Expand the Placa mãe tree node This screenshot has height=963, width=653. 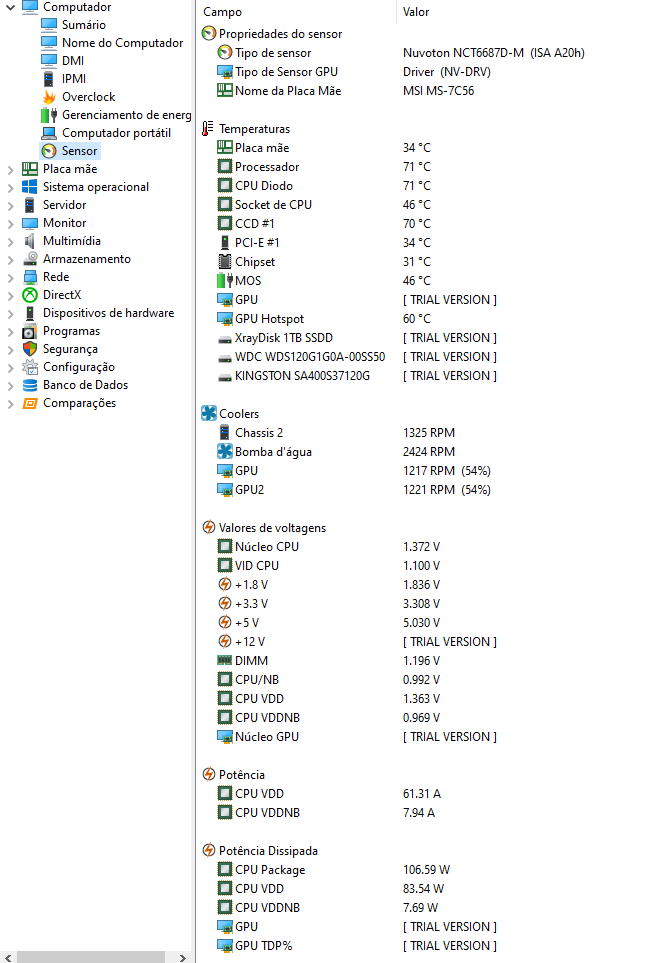(10, 170)
